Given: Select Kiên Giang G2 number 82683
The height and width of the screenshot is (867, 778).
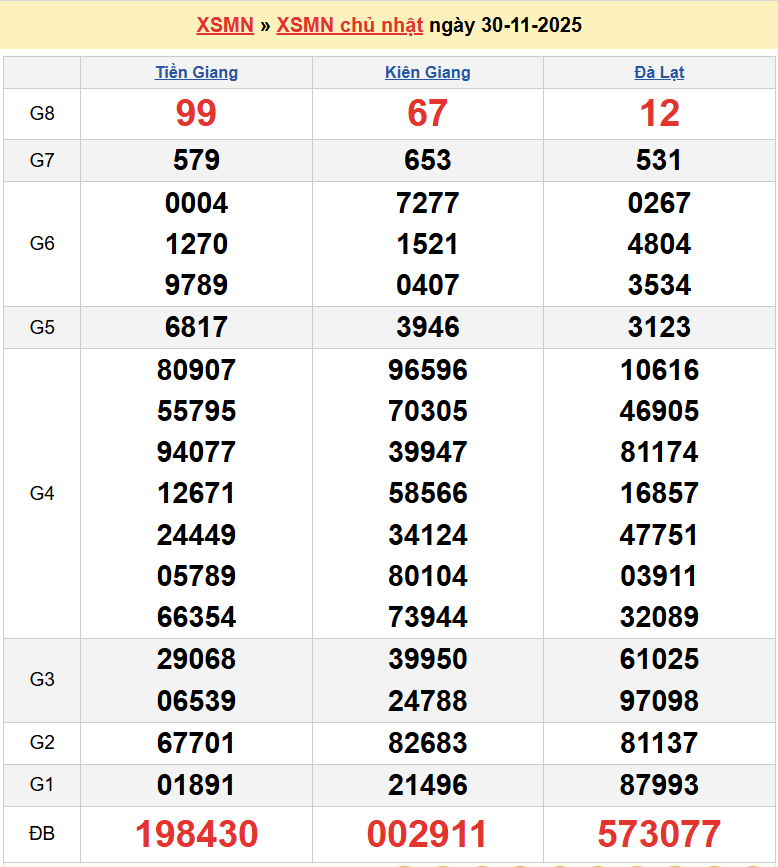Looking at the screenshot, I should 427,743.
